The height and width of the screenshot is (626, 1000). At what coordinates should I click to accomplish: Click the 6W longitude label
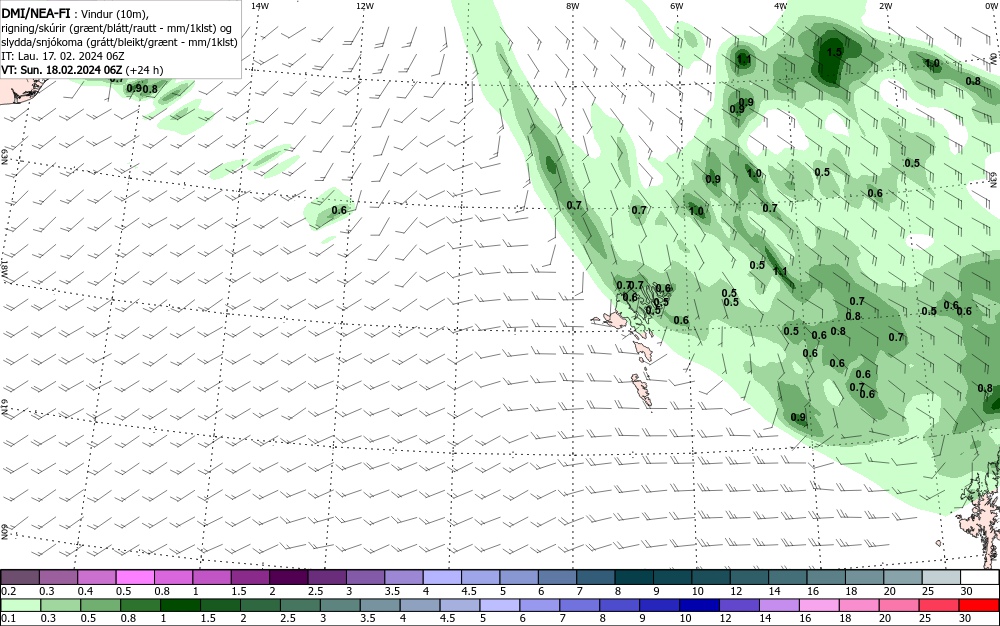point(677,6)
